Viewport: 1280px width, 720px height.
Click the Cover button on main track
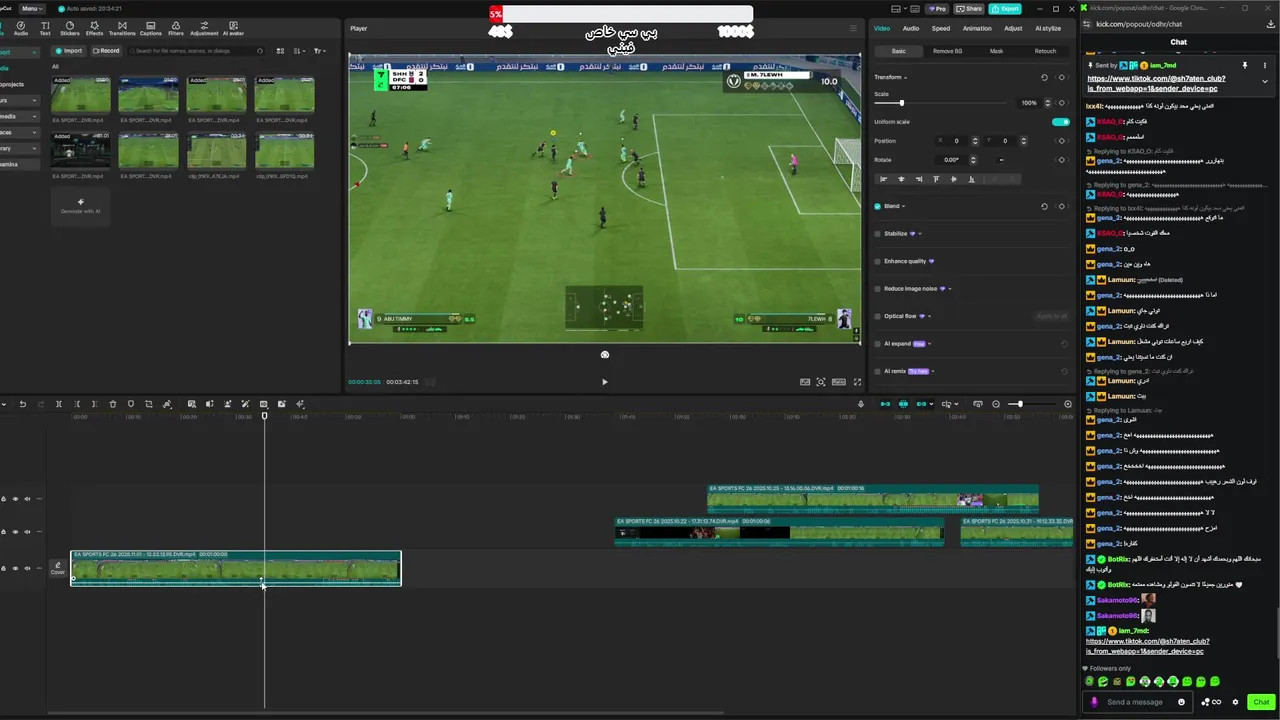click(58, 568)
